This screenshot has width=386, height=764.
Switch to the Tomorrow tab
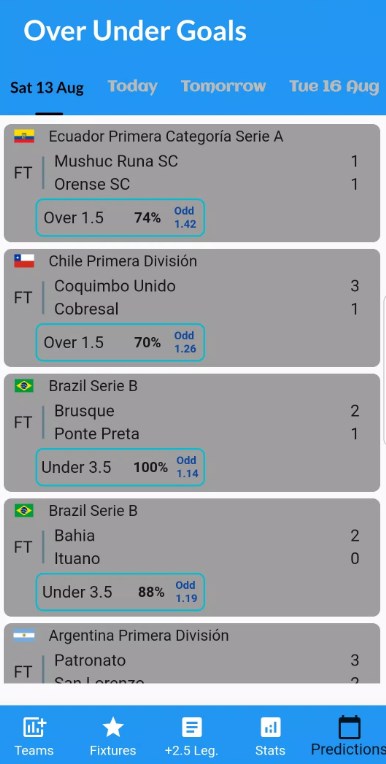pos(223,87)
